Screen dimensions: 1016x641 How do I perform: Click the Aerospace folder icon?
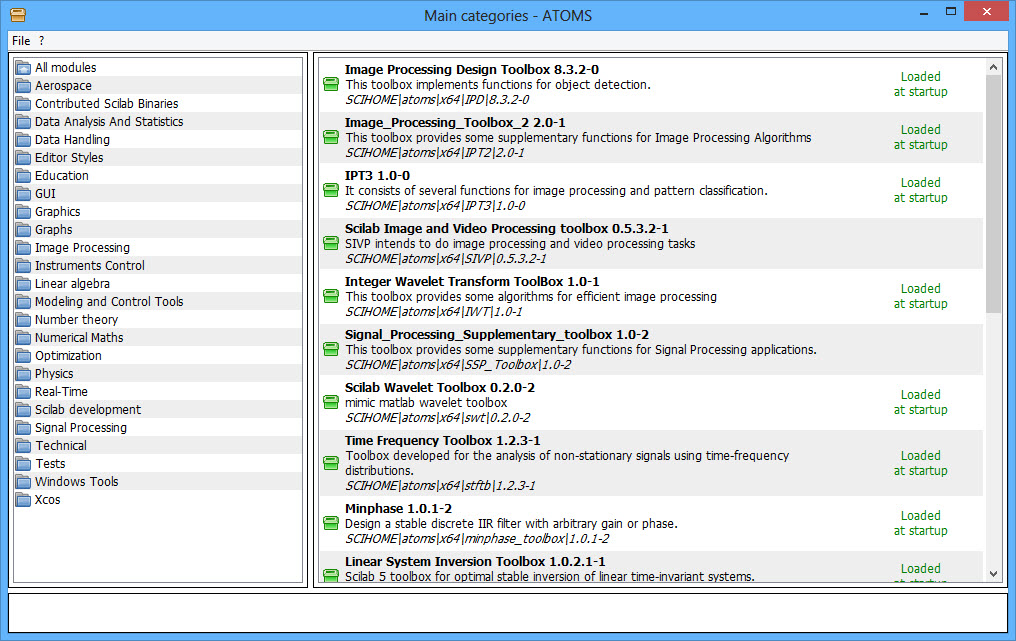tap(23, 86)
